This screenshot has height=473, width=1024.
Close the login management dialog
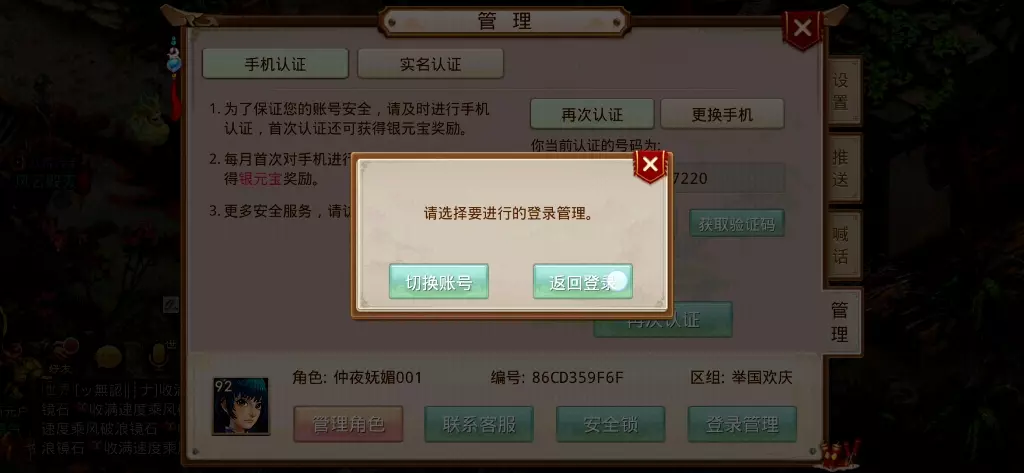click(x=650, y=166)
